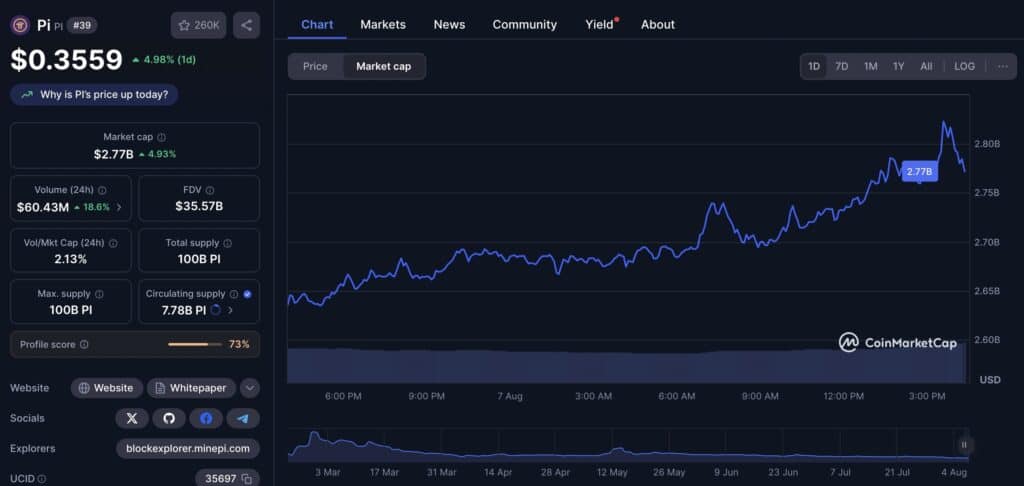Click the info icon beside Vol/Mkt Cap (24h)
Viewport: 1024px width, 486px height.
pyautogui.click(x=113, y=243)
